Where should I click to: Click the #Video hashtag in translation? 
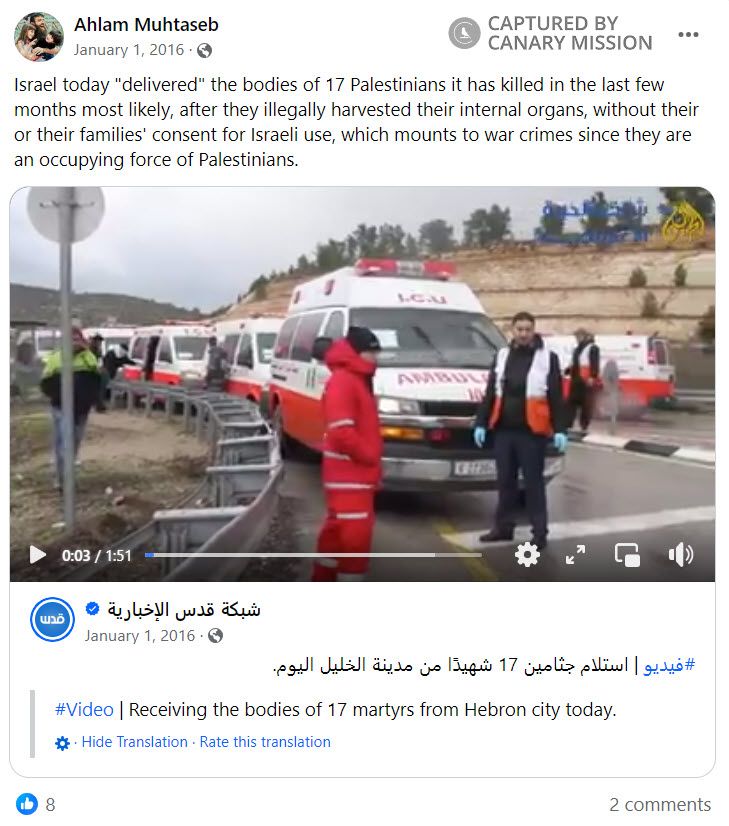tap(84, 710)
